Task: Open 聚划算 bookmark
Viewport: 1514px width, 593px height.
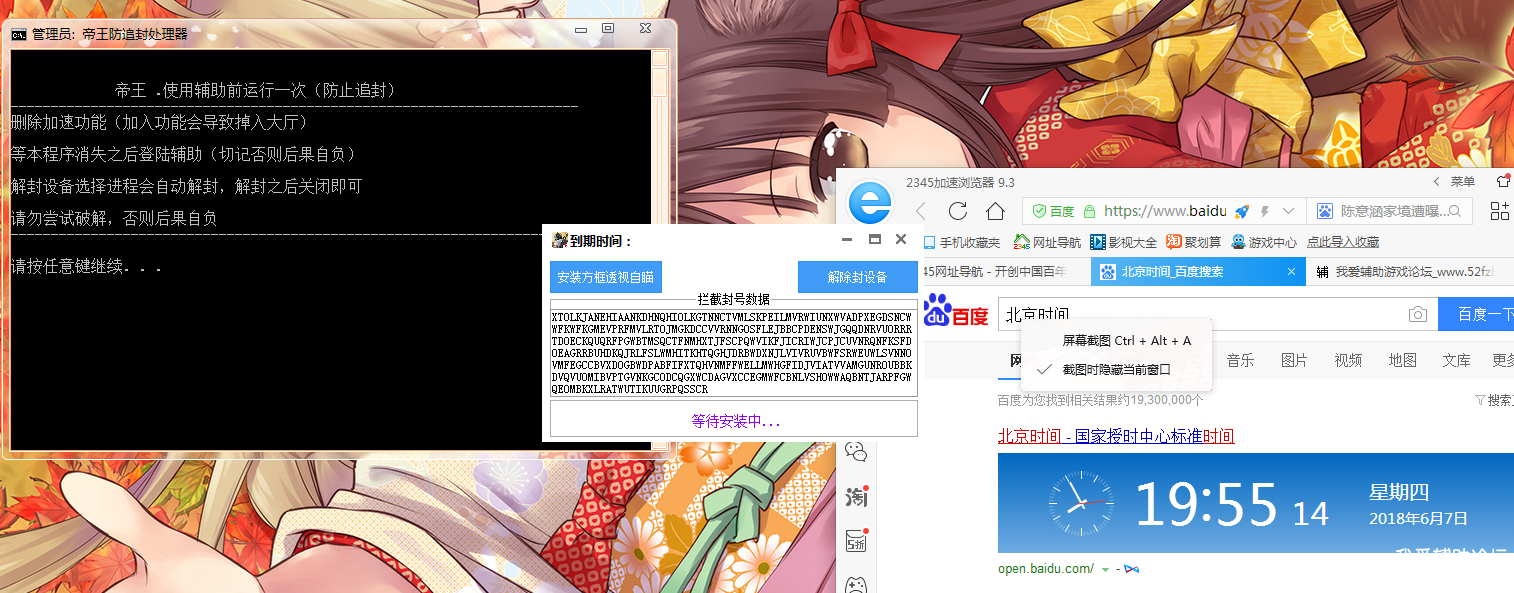Action: pyautogui.click(x=1194, y=242)
